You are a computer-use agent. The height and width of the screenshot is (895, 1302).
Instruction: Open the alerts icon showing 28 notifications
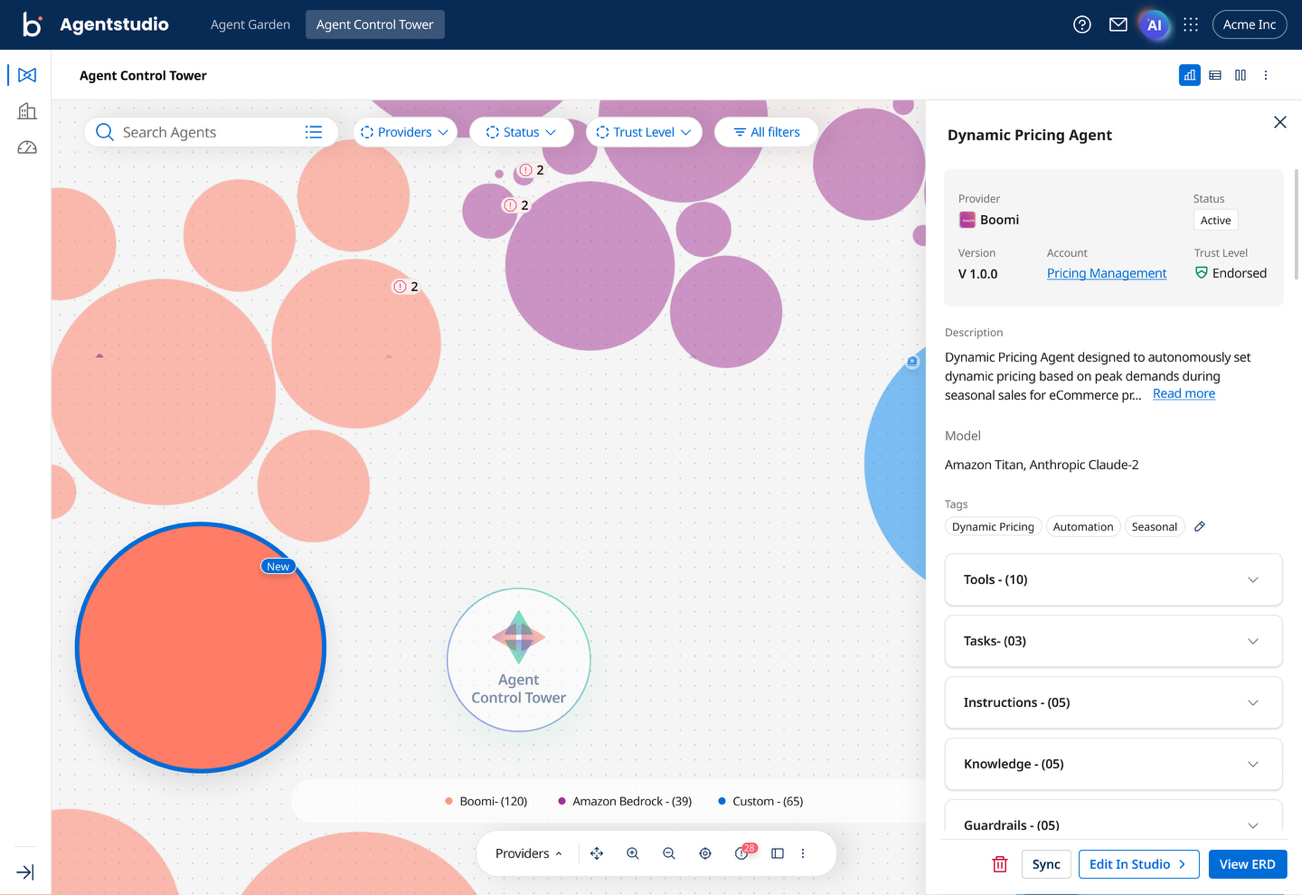click(x=741, y=853)
